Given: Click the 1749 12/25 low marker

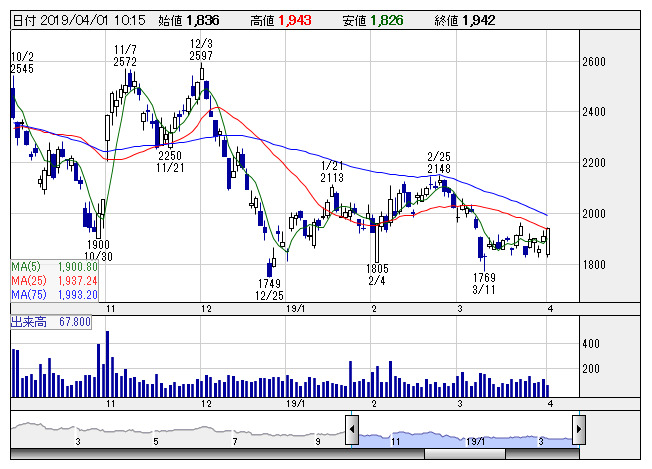Looking at the screenshot, I should click(271, 290).
